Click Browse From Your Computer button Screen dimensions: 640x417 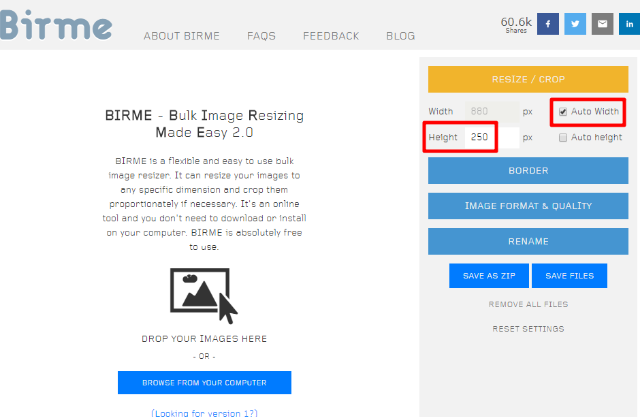(204, 383)
